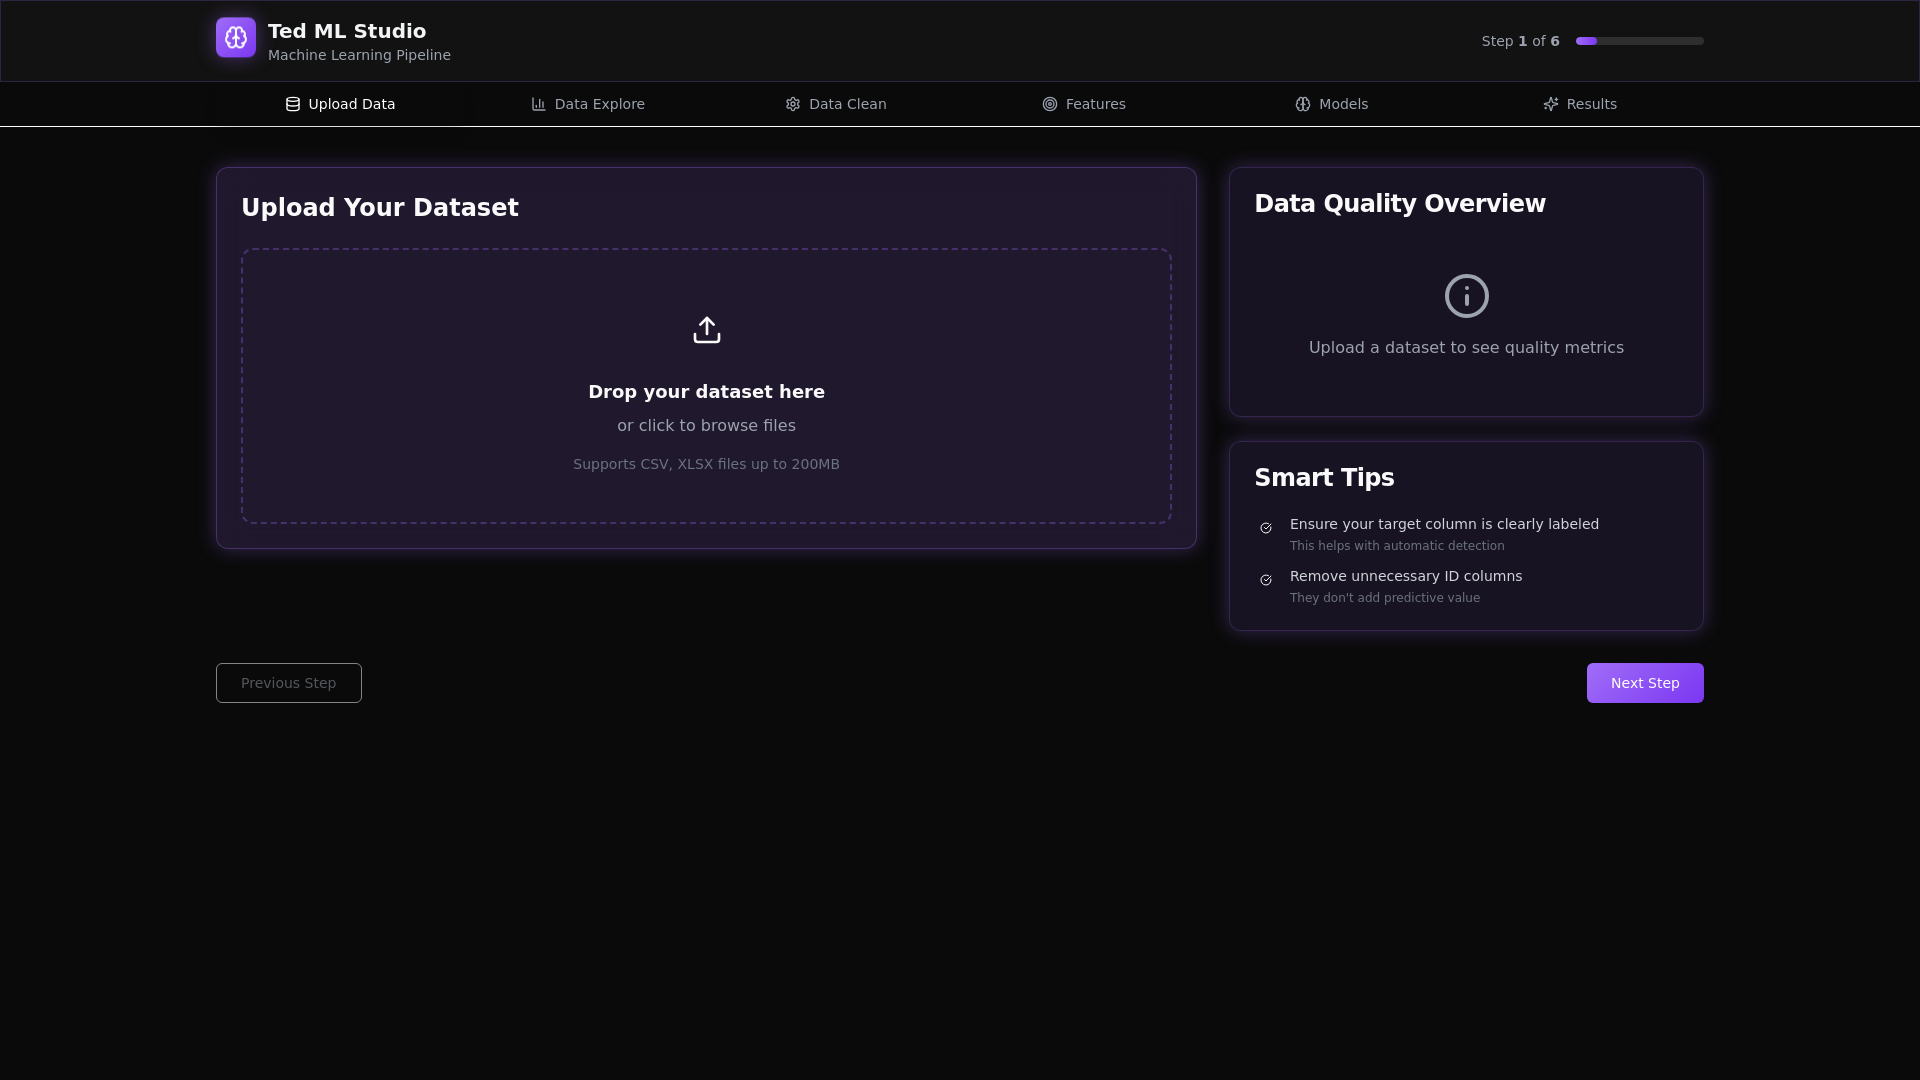The height and width of the screenshot is (1080, 1920).
Task: Click 'Machine Learning Pipeline' subtitle
Action: tap(359, 55)
